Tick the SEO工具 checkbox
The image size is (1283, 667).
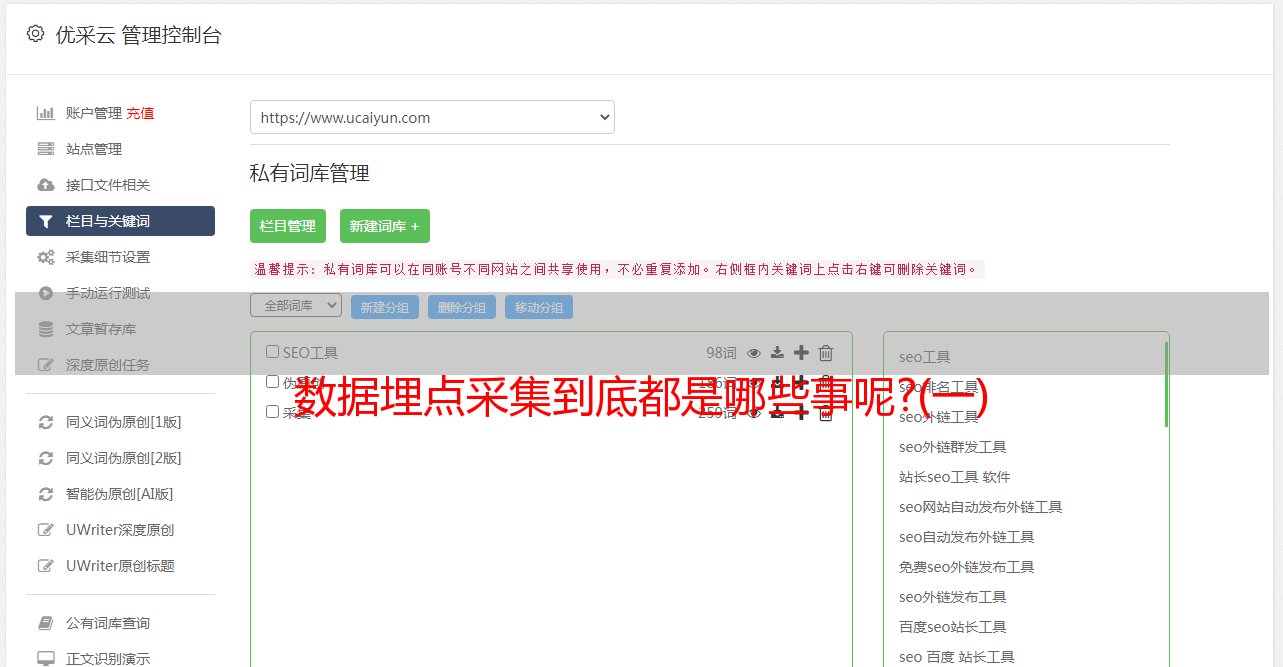[272, 352]
